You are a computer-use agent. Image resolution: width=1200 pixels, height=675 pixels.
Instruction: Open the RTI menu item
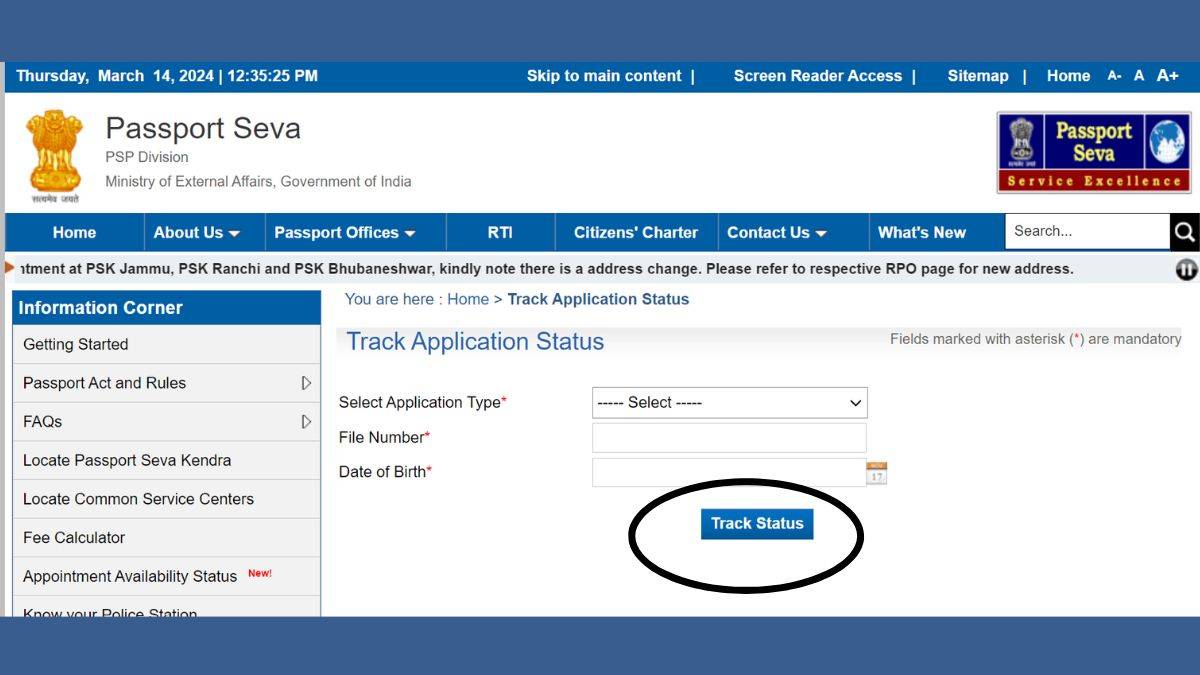tap(500, 232)
